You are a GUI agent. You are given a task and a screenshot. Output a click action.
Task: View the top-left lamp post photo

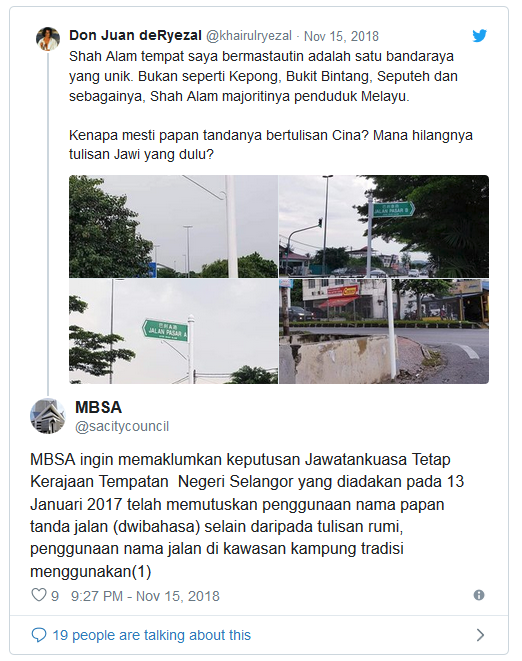tap(173, 226)
